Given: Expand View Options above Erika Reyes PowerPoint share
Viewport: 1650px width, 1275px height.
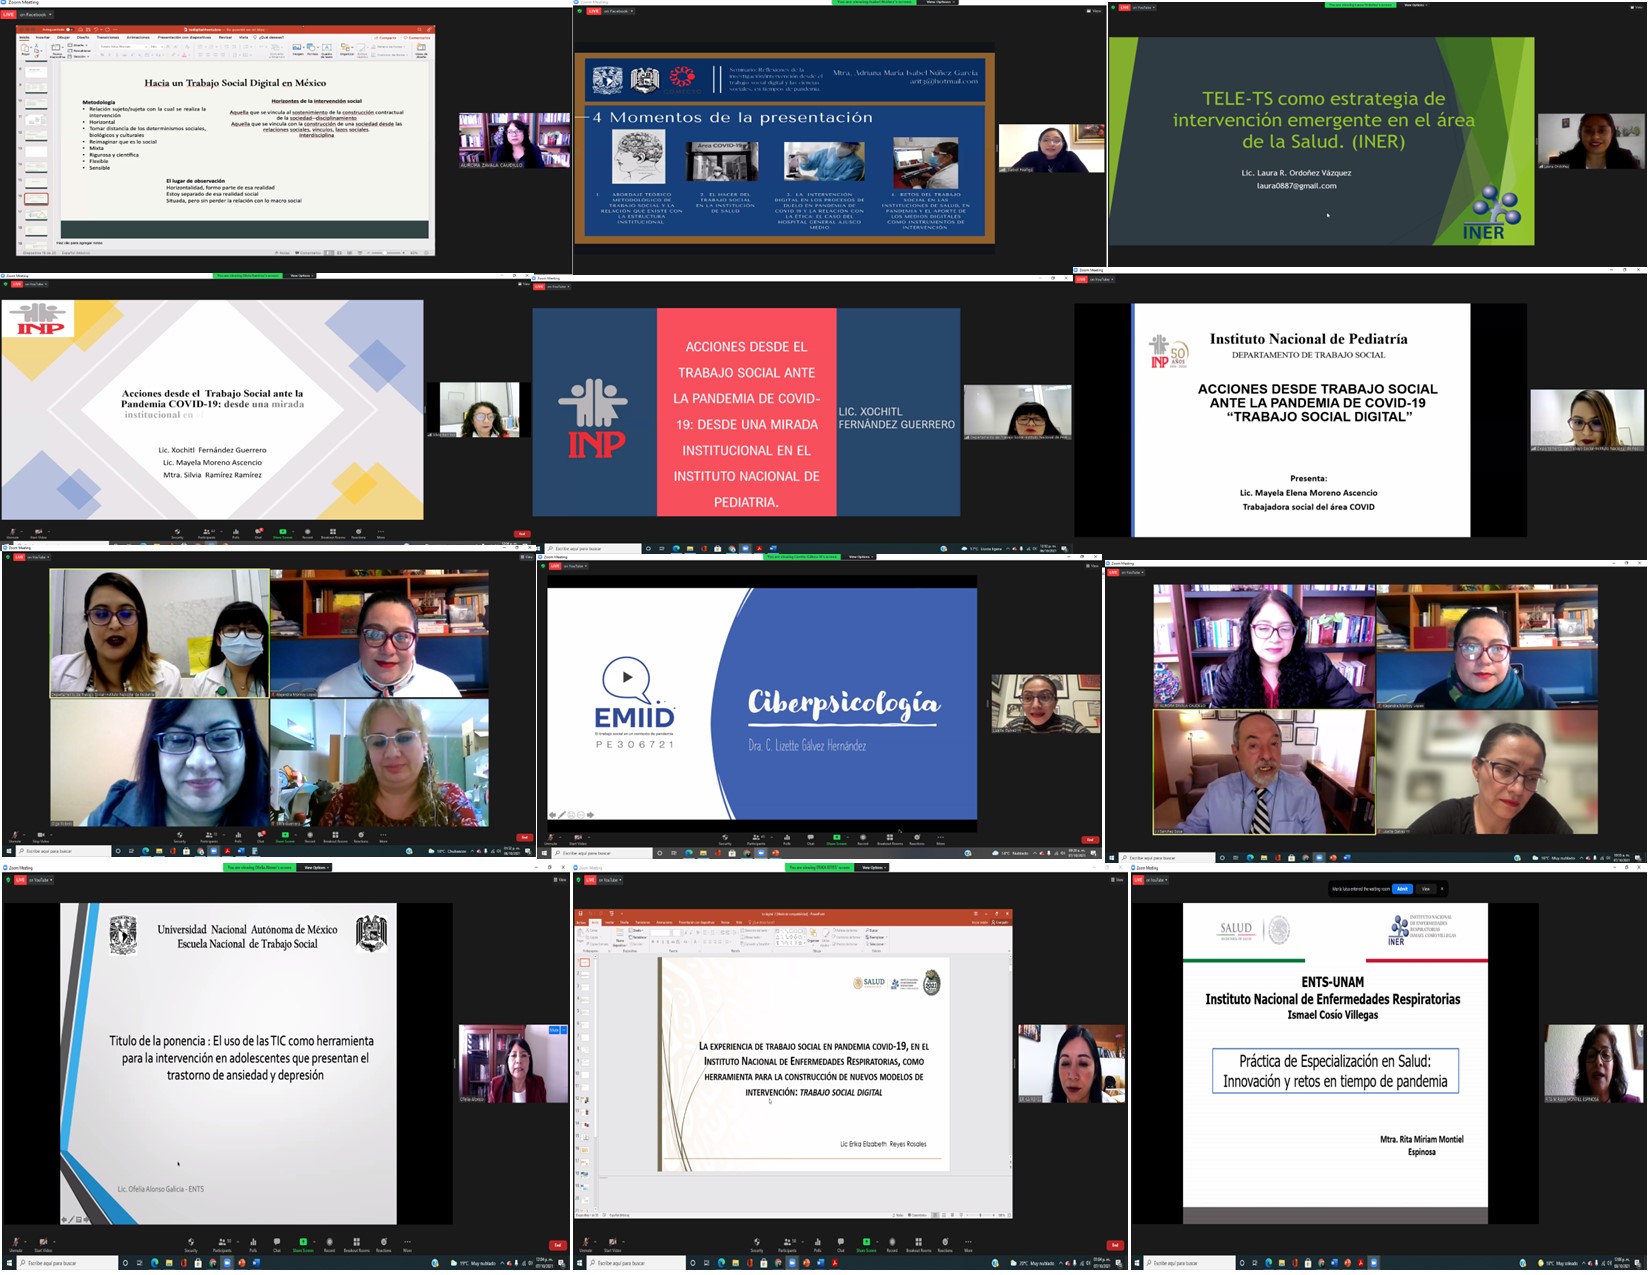Looking at the screenshot, I should (873, 867).
